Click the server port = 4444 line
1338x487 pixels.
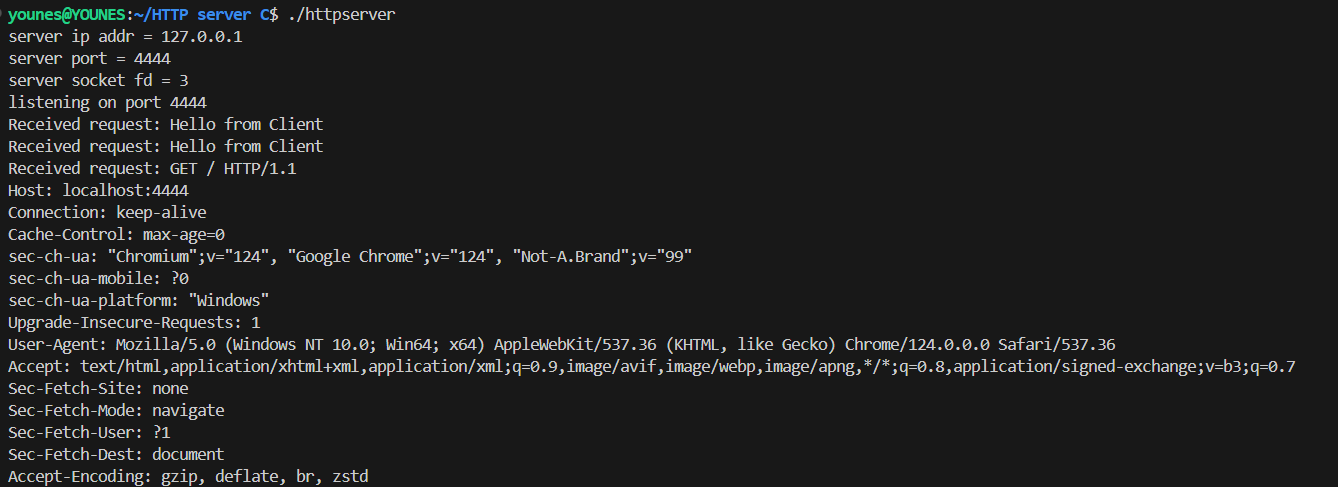tap(89, 58)
